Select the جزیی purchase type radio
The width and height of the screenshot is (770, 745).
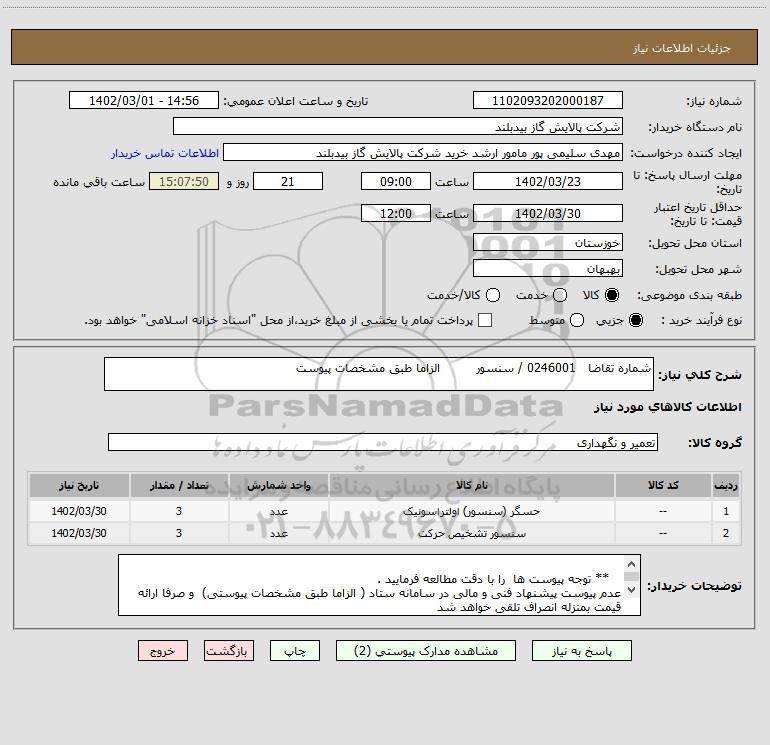point(635,320)
